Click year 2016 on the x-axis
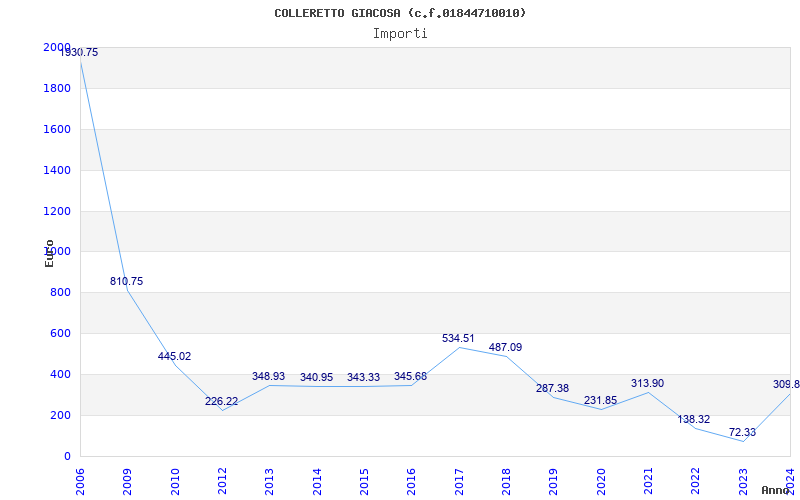This screenshot has width=800, height=500. (412, 481)
